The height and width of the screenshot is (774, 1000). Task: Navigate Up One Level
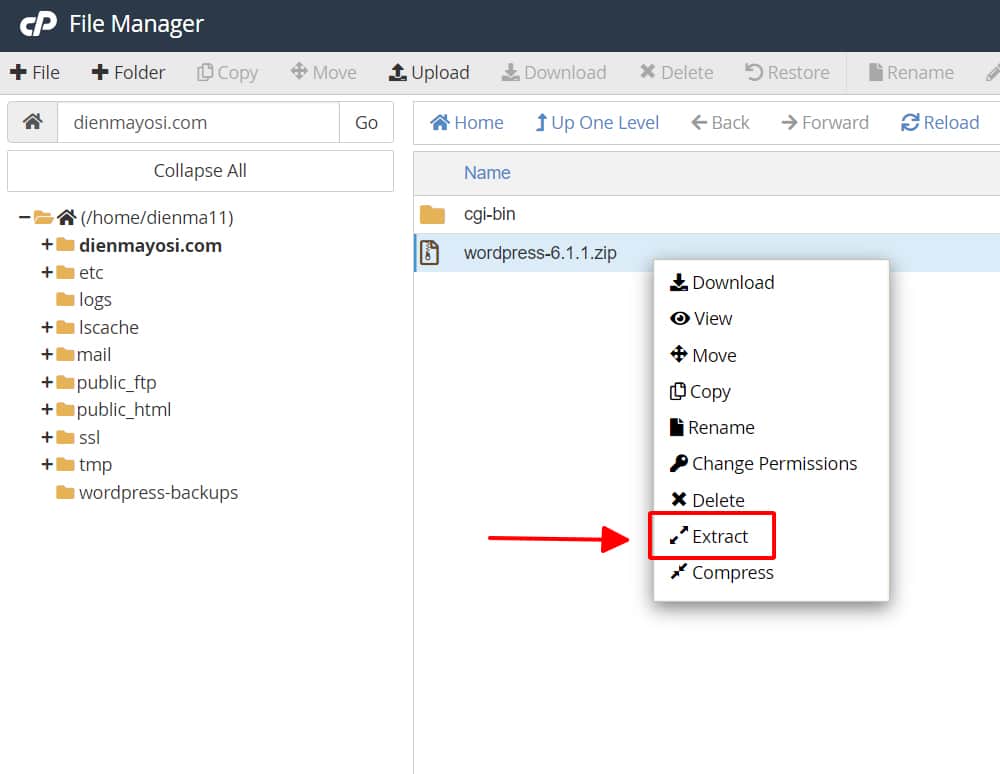tap(596, 122)
